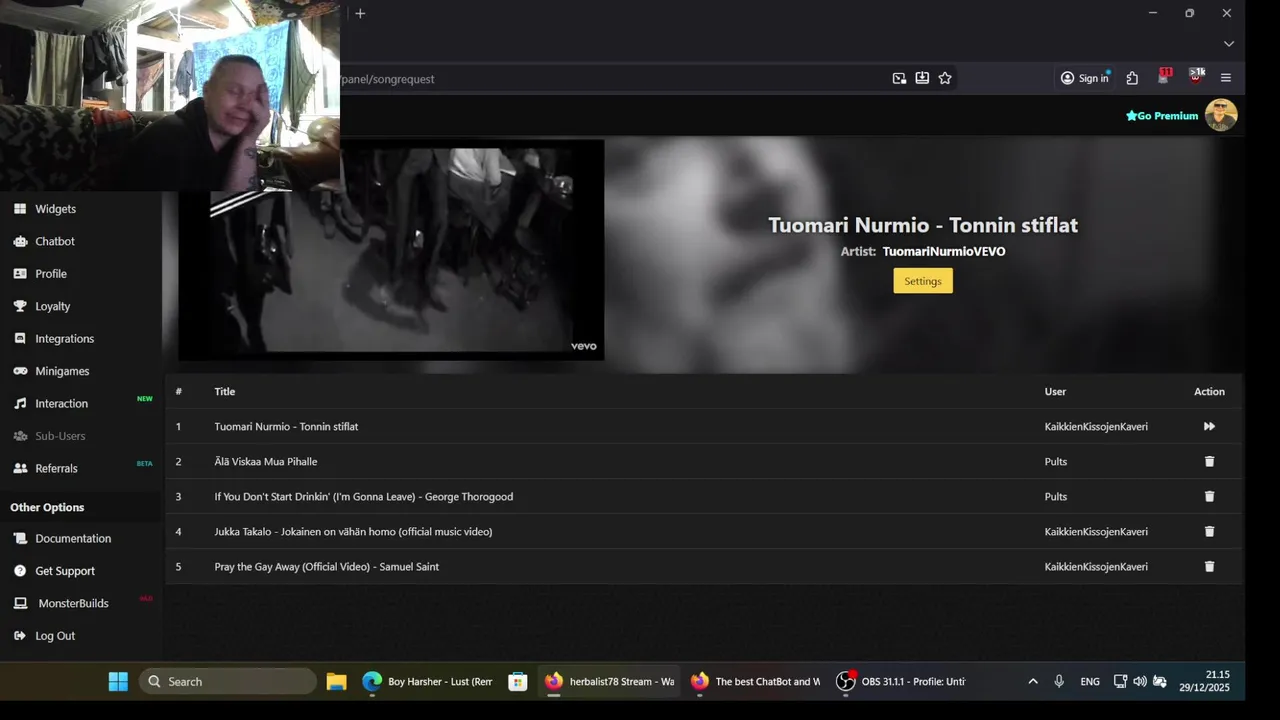Click the MonsterBuilds laptop icon

click(x=20, y=603)
